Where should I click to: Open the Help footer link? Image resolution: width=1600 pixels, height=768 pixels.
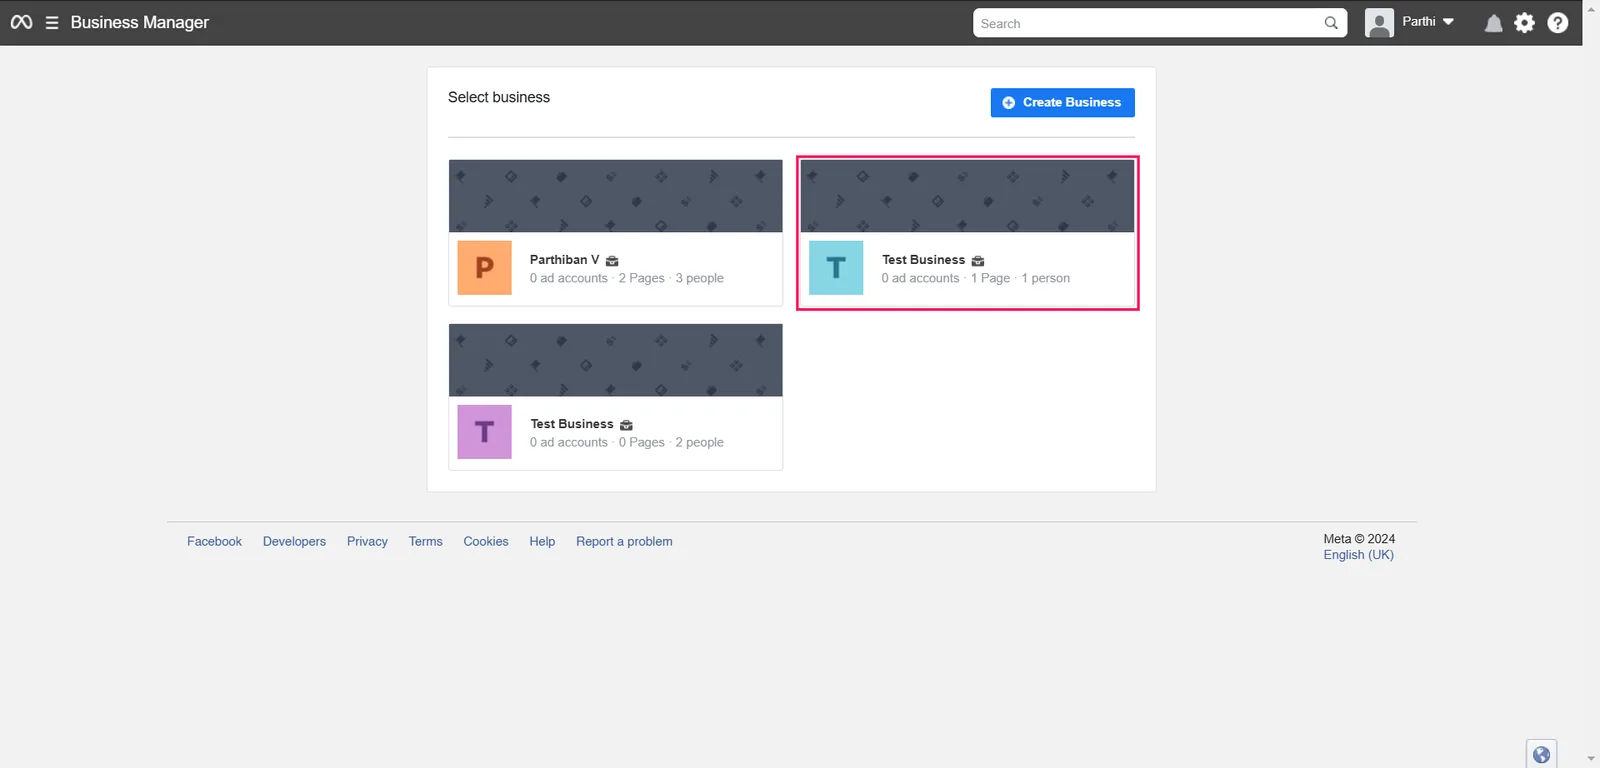click(x=542, y=541)
